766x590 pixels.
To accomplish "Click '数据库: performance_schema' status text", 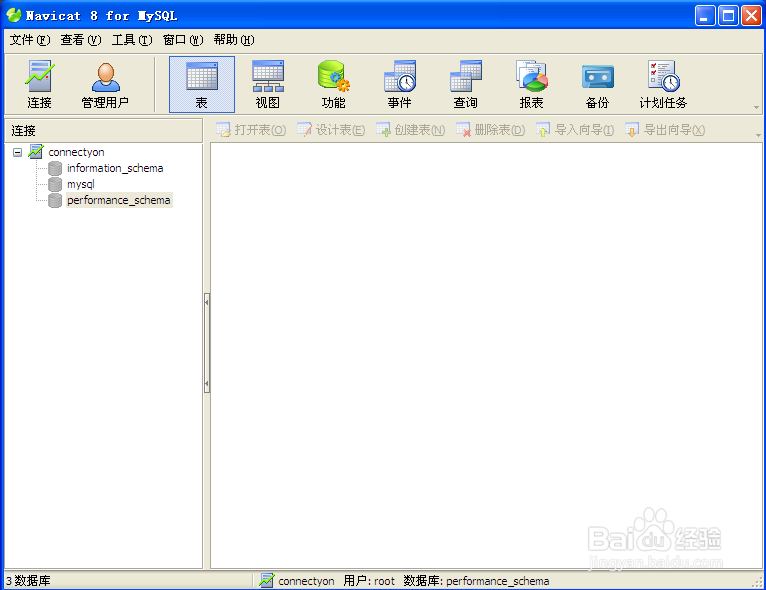I will [x=476, y=581].
